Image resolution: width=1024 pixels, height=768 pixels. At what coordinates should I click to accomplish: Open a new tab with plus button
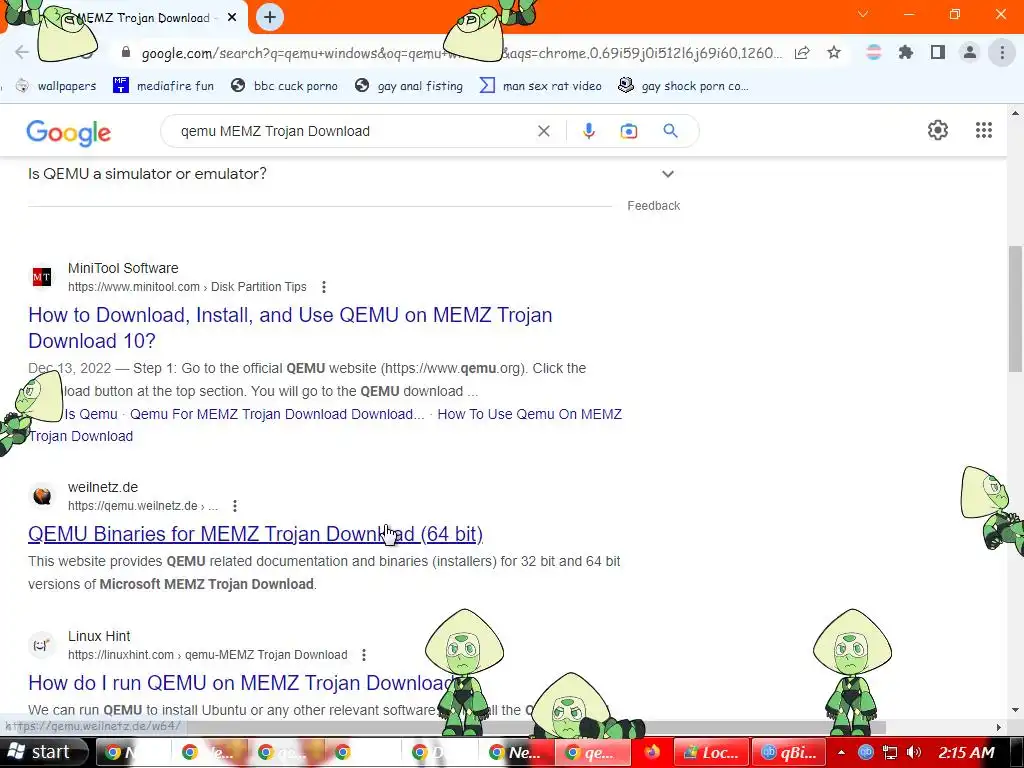pyautogui.click(x=270, y=17)
